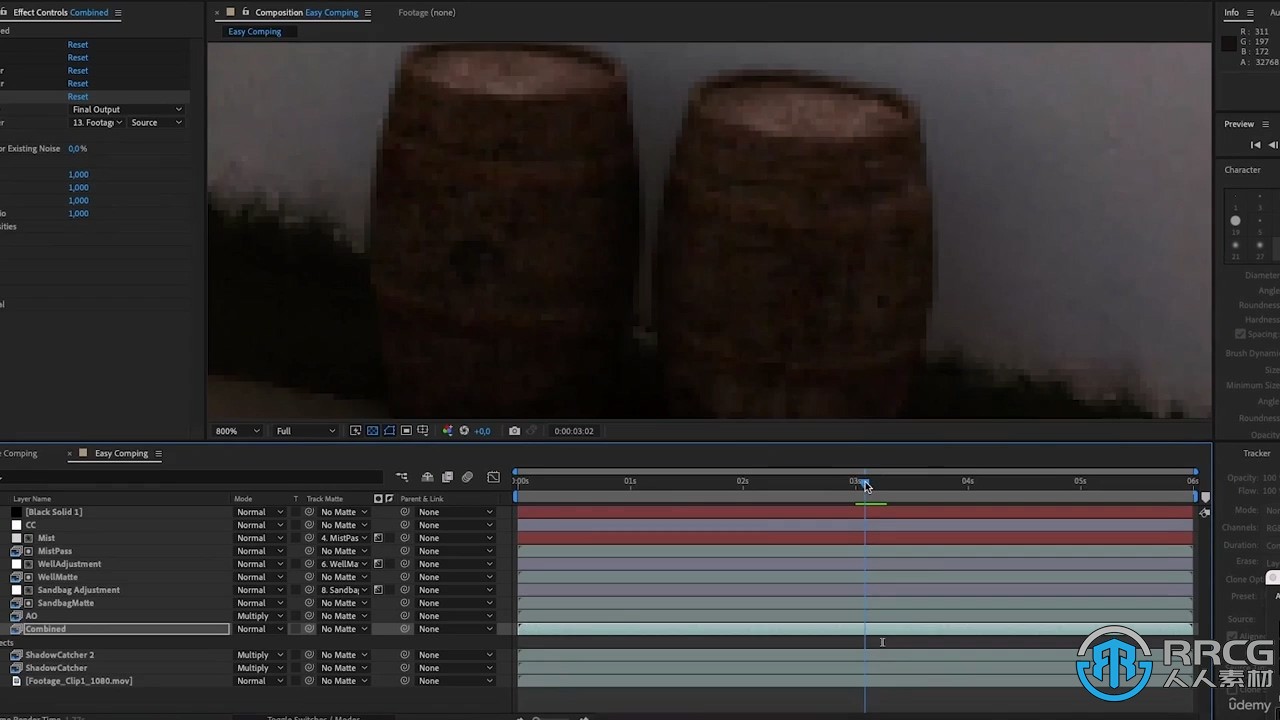
Task: Open the magnification 800% dropdown
Action: click(238, 431)
